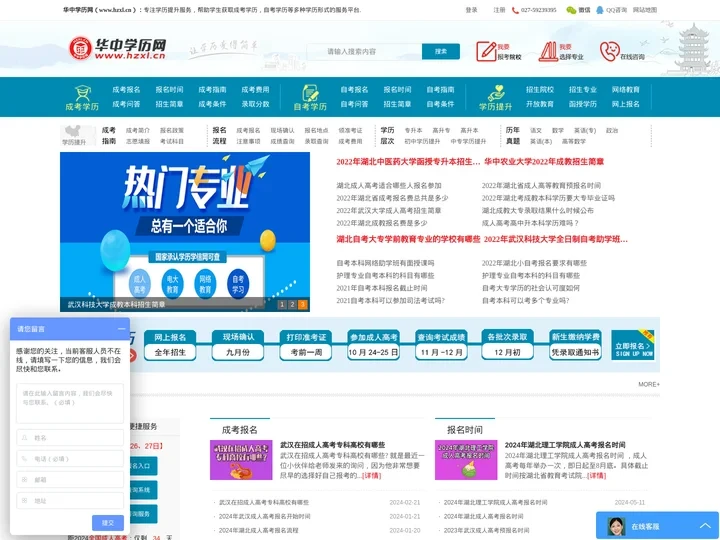The height and width of the screenshot is (540, 720).
Task: Click the 现场确认 sub-link under 报名流程
Action: (282, 130)
